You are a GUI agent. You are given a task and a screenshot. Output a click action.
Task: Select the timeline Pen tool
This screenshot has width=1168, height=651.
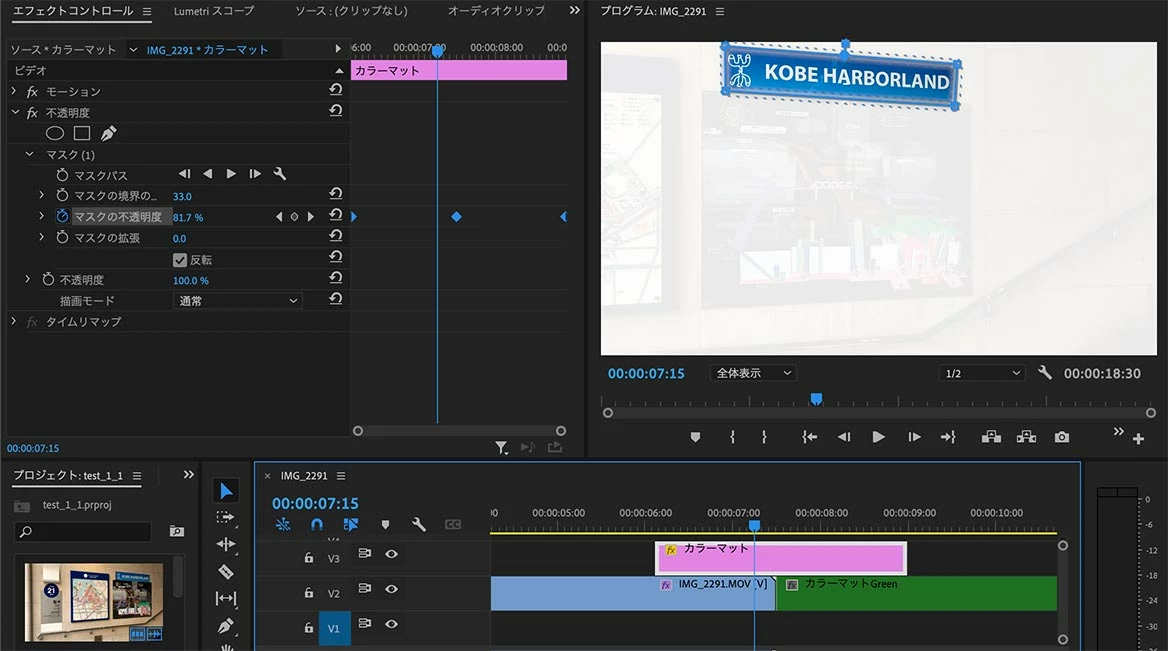tap(226, 626)
